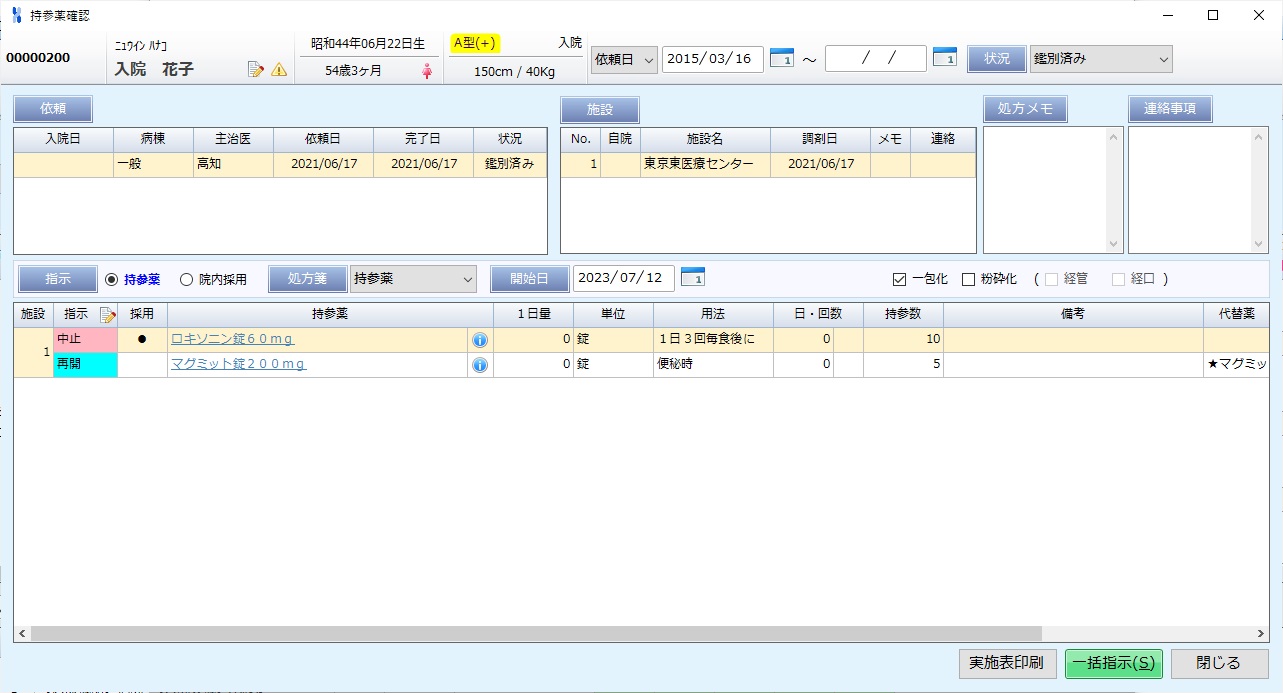Click the info icon for ロキソニン錠60mg

(480, 340)
